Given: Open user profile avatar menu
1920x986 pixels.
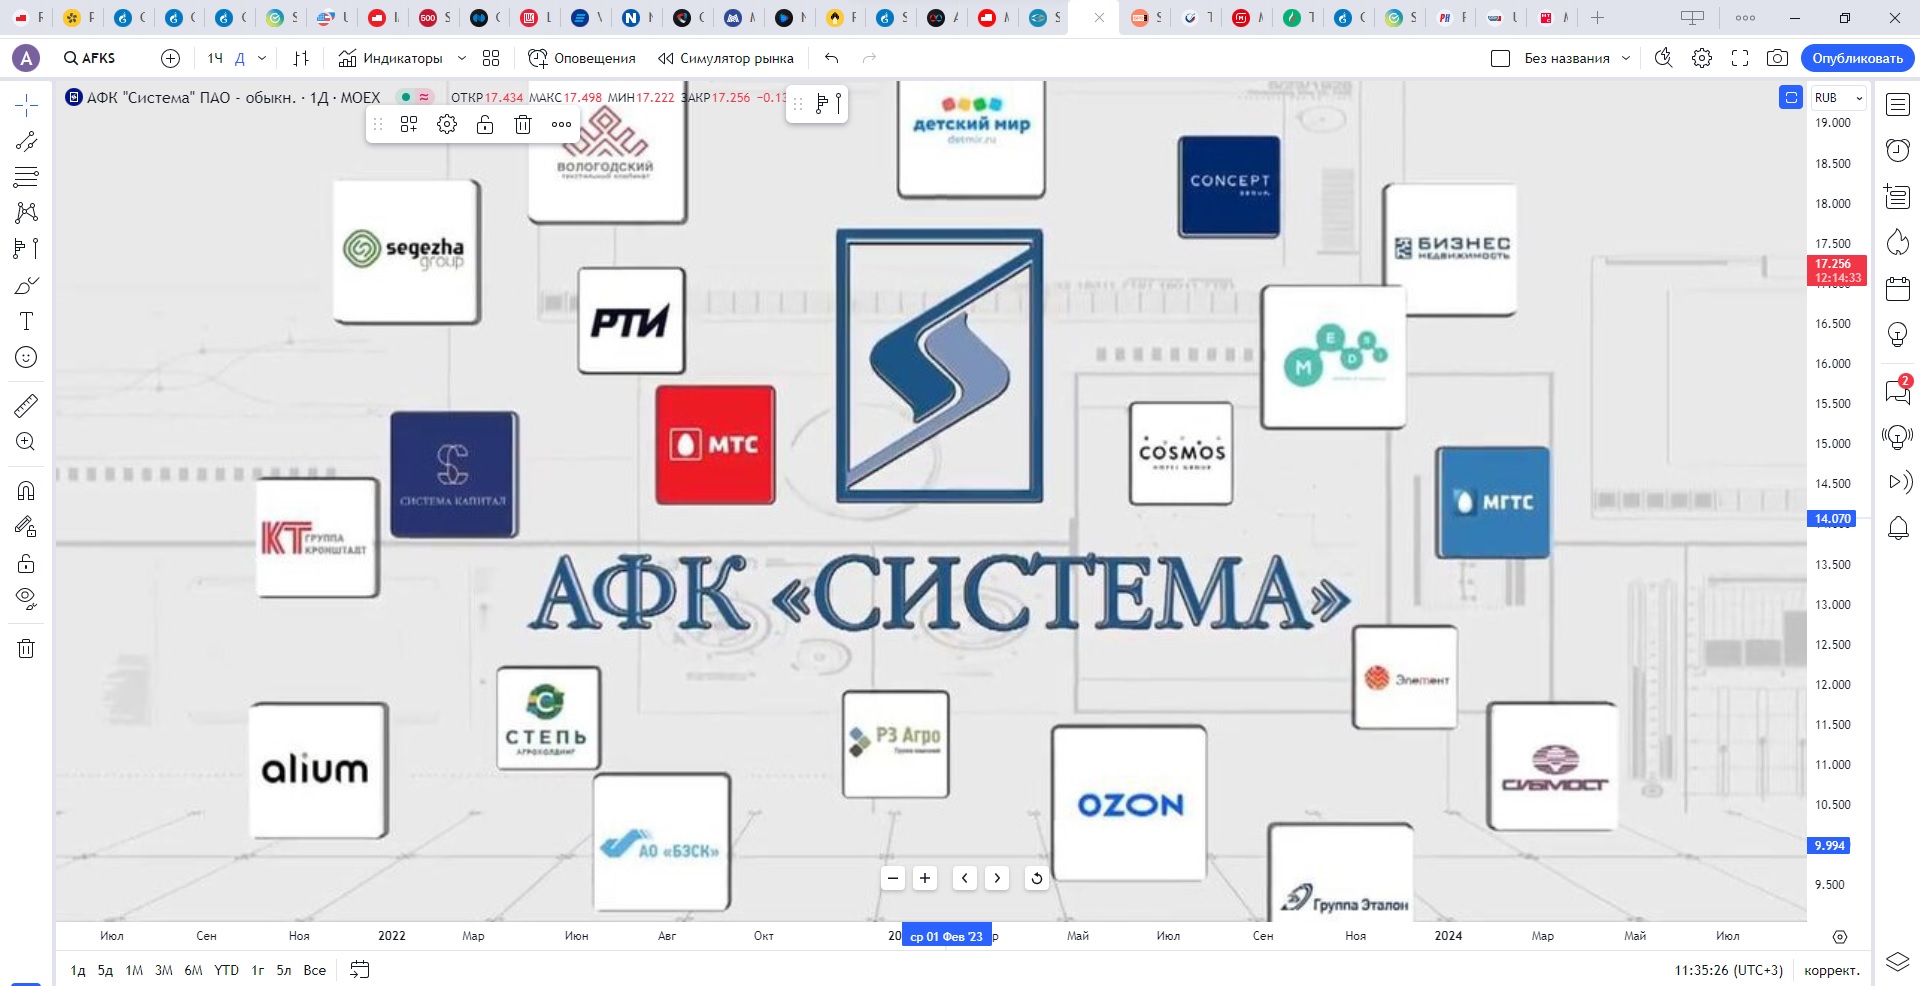Looking at the screenshot, I should tap(26, 58).
